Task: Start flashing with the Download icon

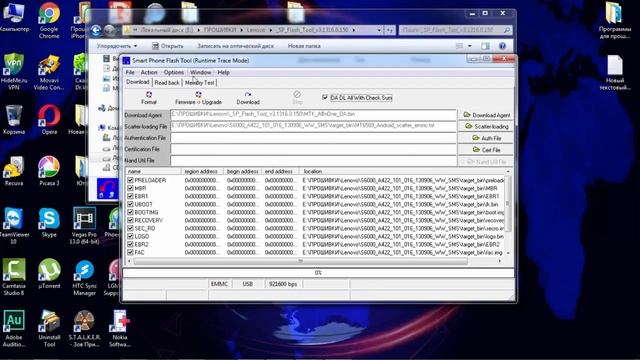Action: tap(248, 98)
